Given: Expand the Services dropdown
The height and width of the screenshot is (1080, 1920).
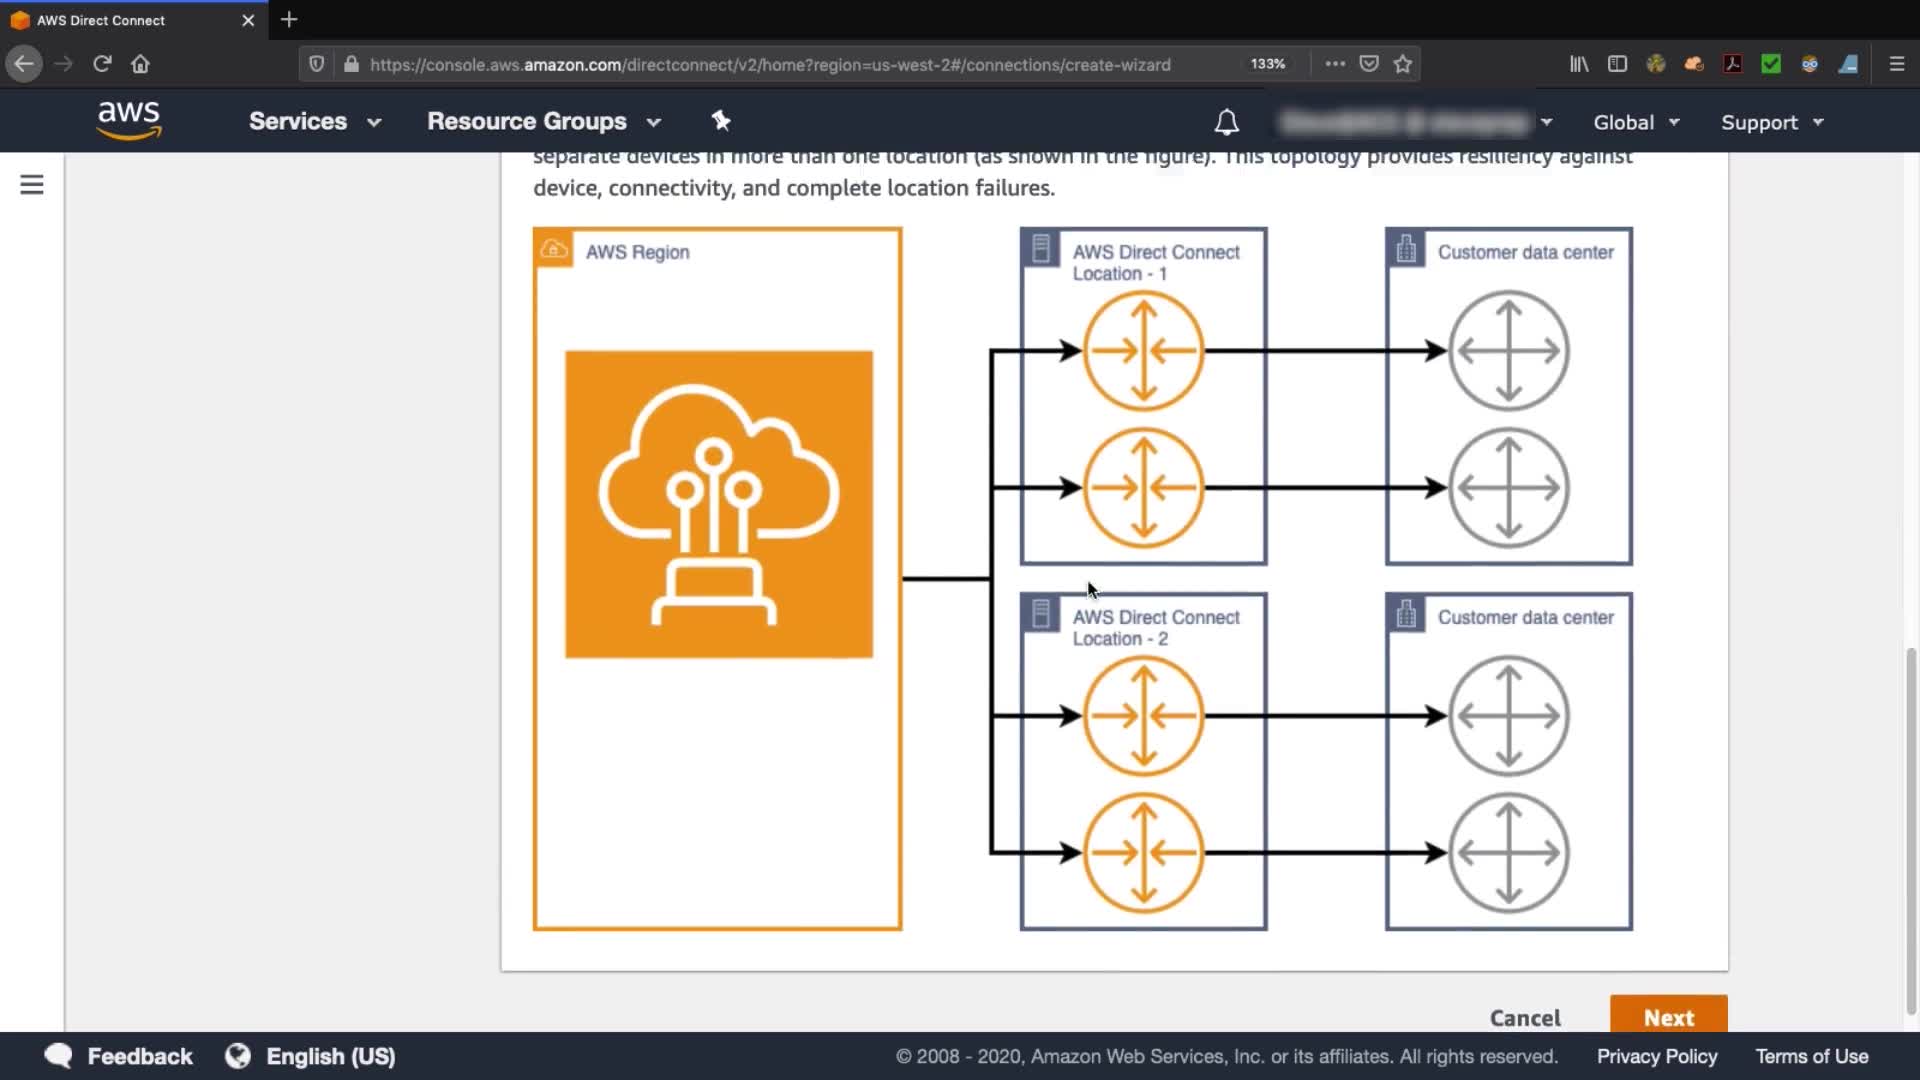Looking at the screenshot, I should pyautogui.click(x=314, y=121).
